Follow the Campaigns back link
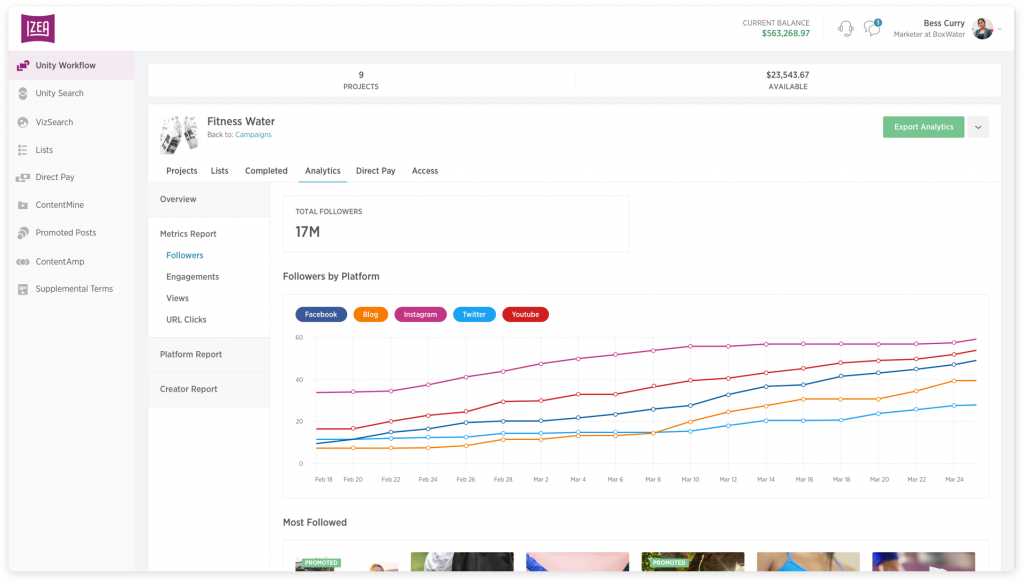 coord(253,135)
